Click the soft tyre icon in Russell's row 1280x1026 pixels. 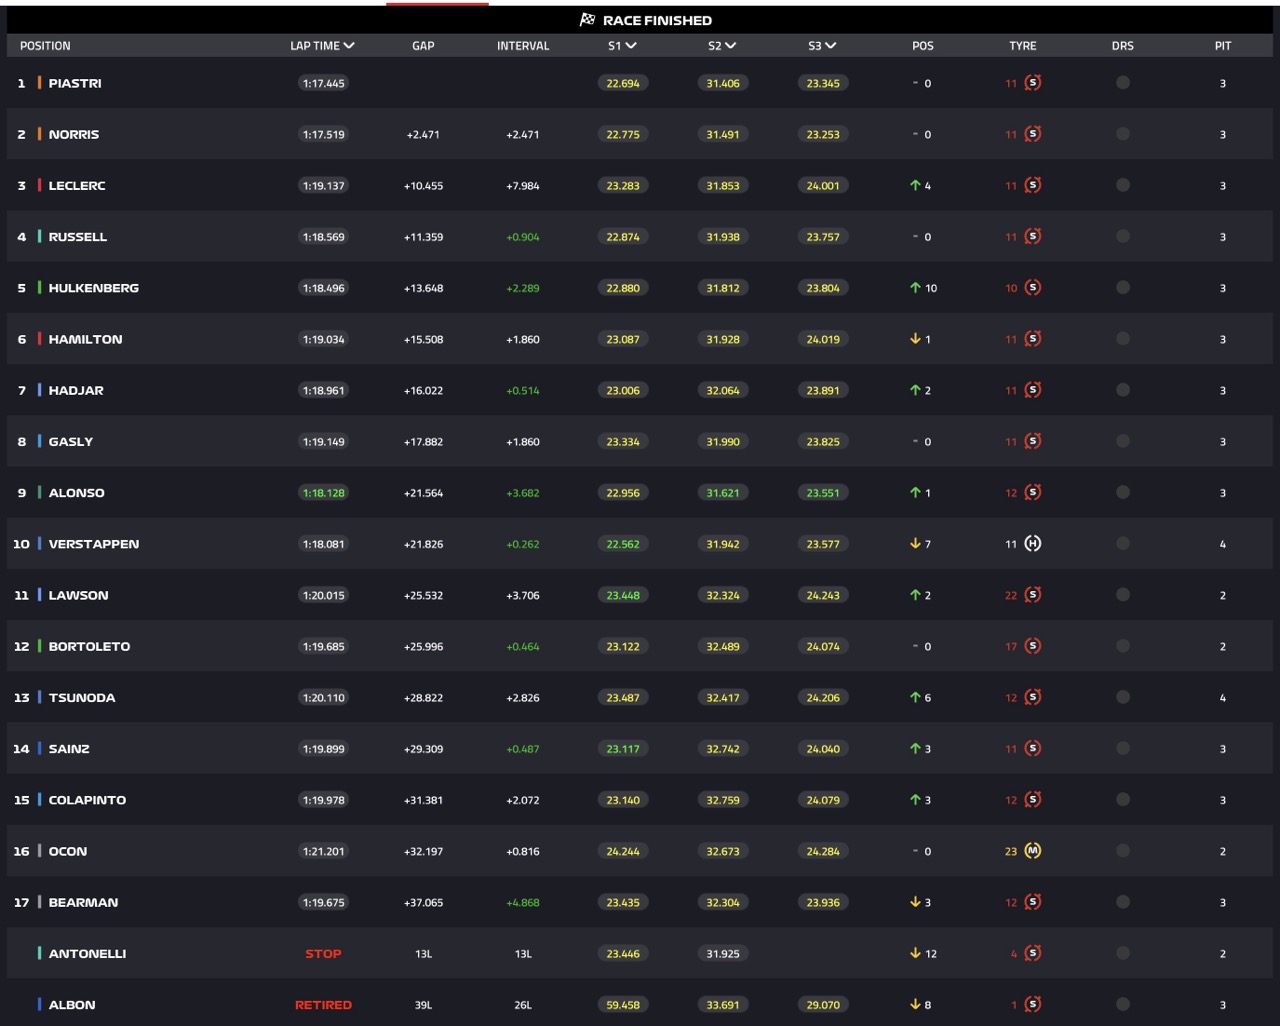1033,236
